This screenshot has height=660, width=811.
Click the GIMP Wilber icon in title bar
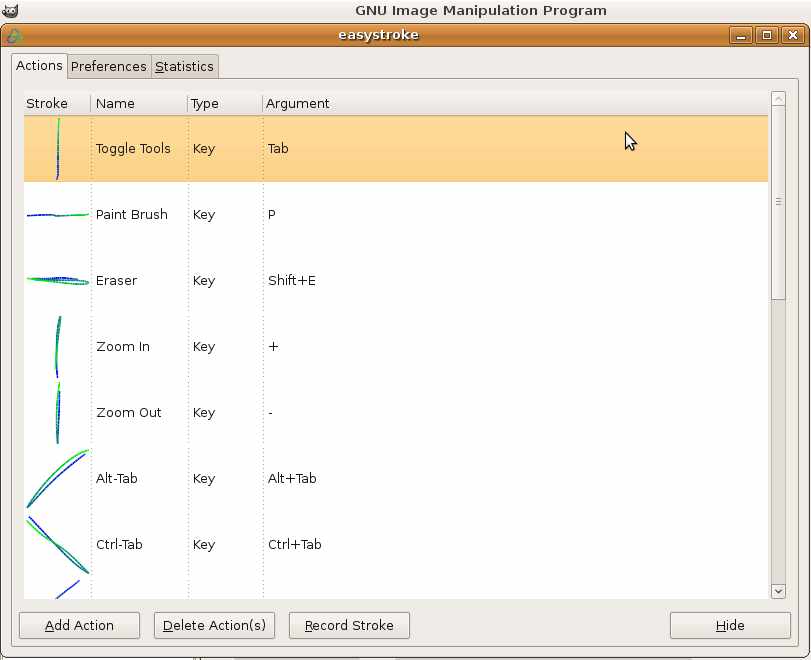pyautogui.click(x=10, y=10)
